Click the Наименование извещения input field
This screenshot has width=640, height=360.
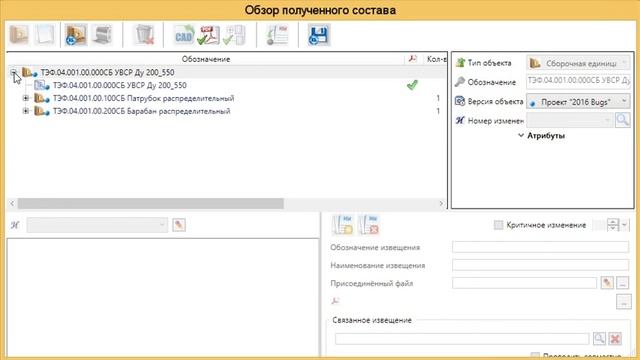[x=540, y=265]
